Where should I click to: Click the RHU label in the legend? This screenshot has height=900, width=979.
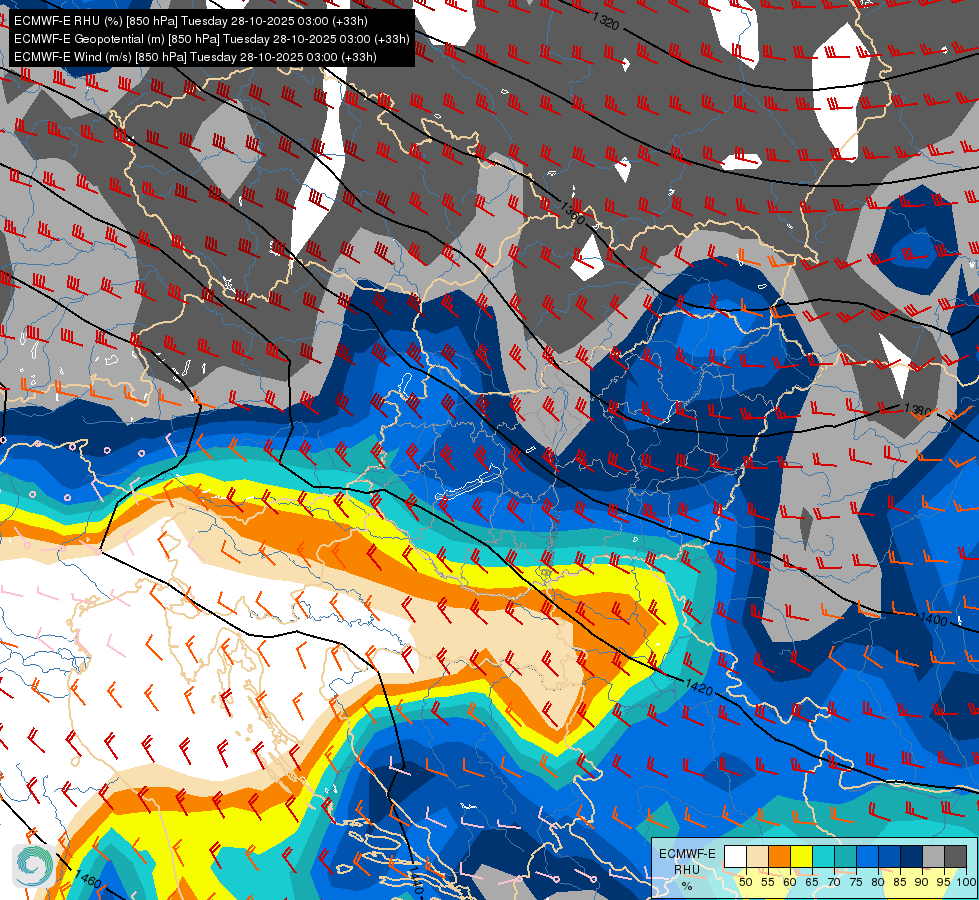point(687,870)
